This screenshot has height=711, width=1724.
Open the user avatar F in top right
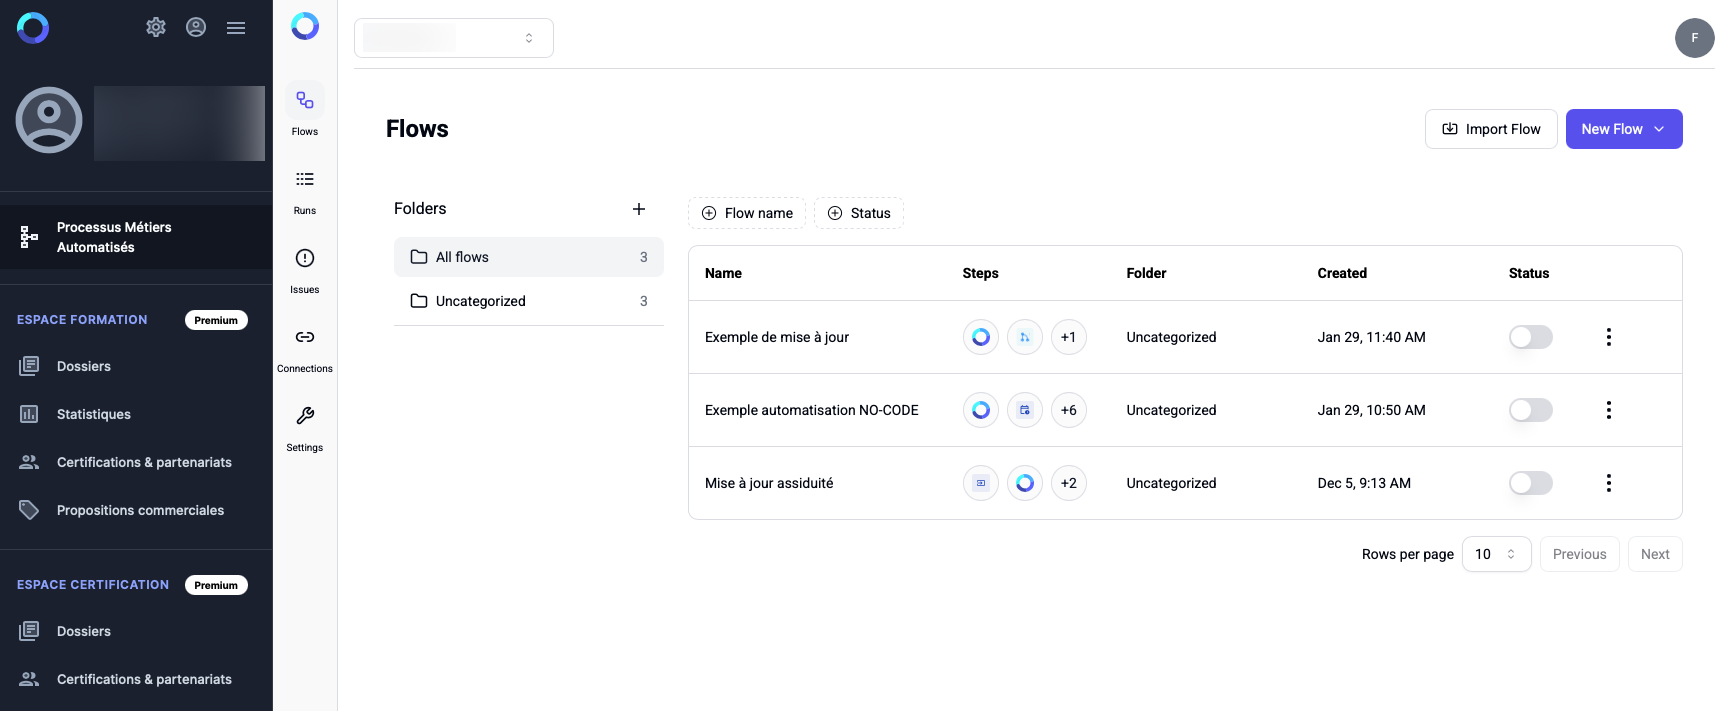click(x=1694, y=38)
